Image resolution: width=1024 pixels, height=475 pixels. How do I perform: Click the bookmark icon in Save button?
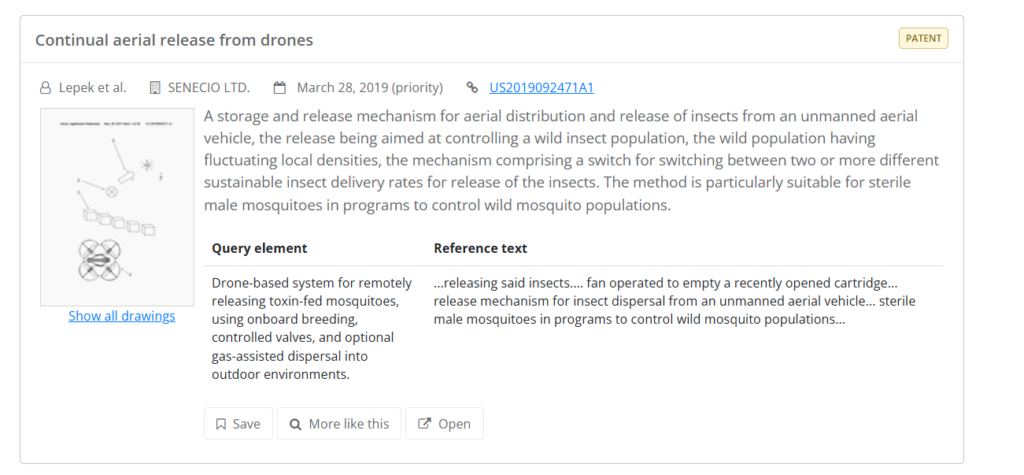click(x=221, y=424)
